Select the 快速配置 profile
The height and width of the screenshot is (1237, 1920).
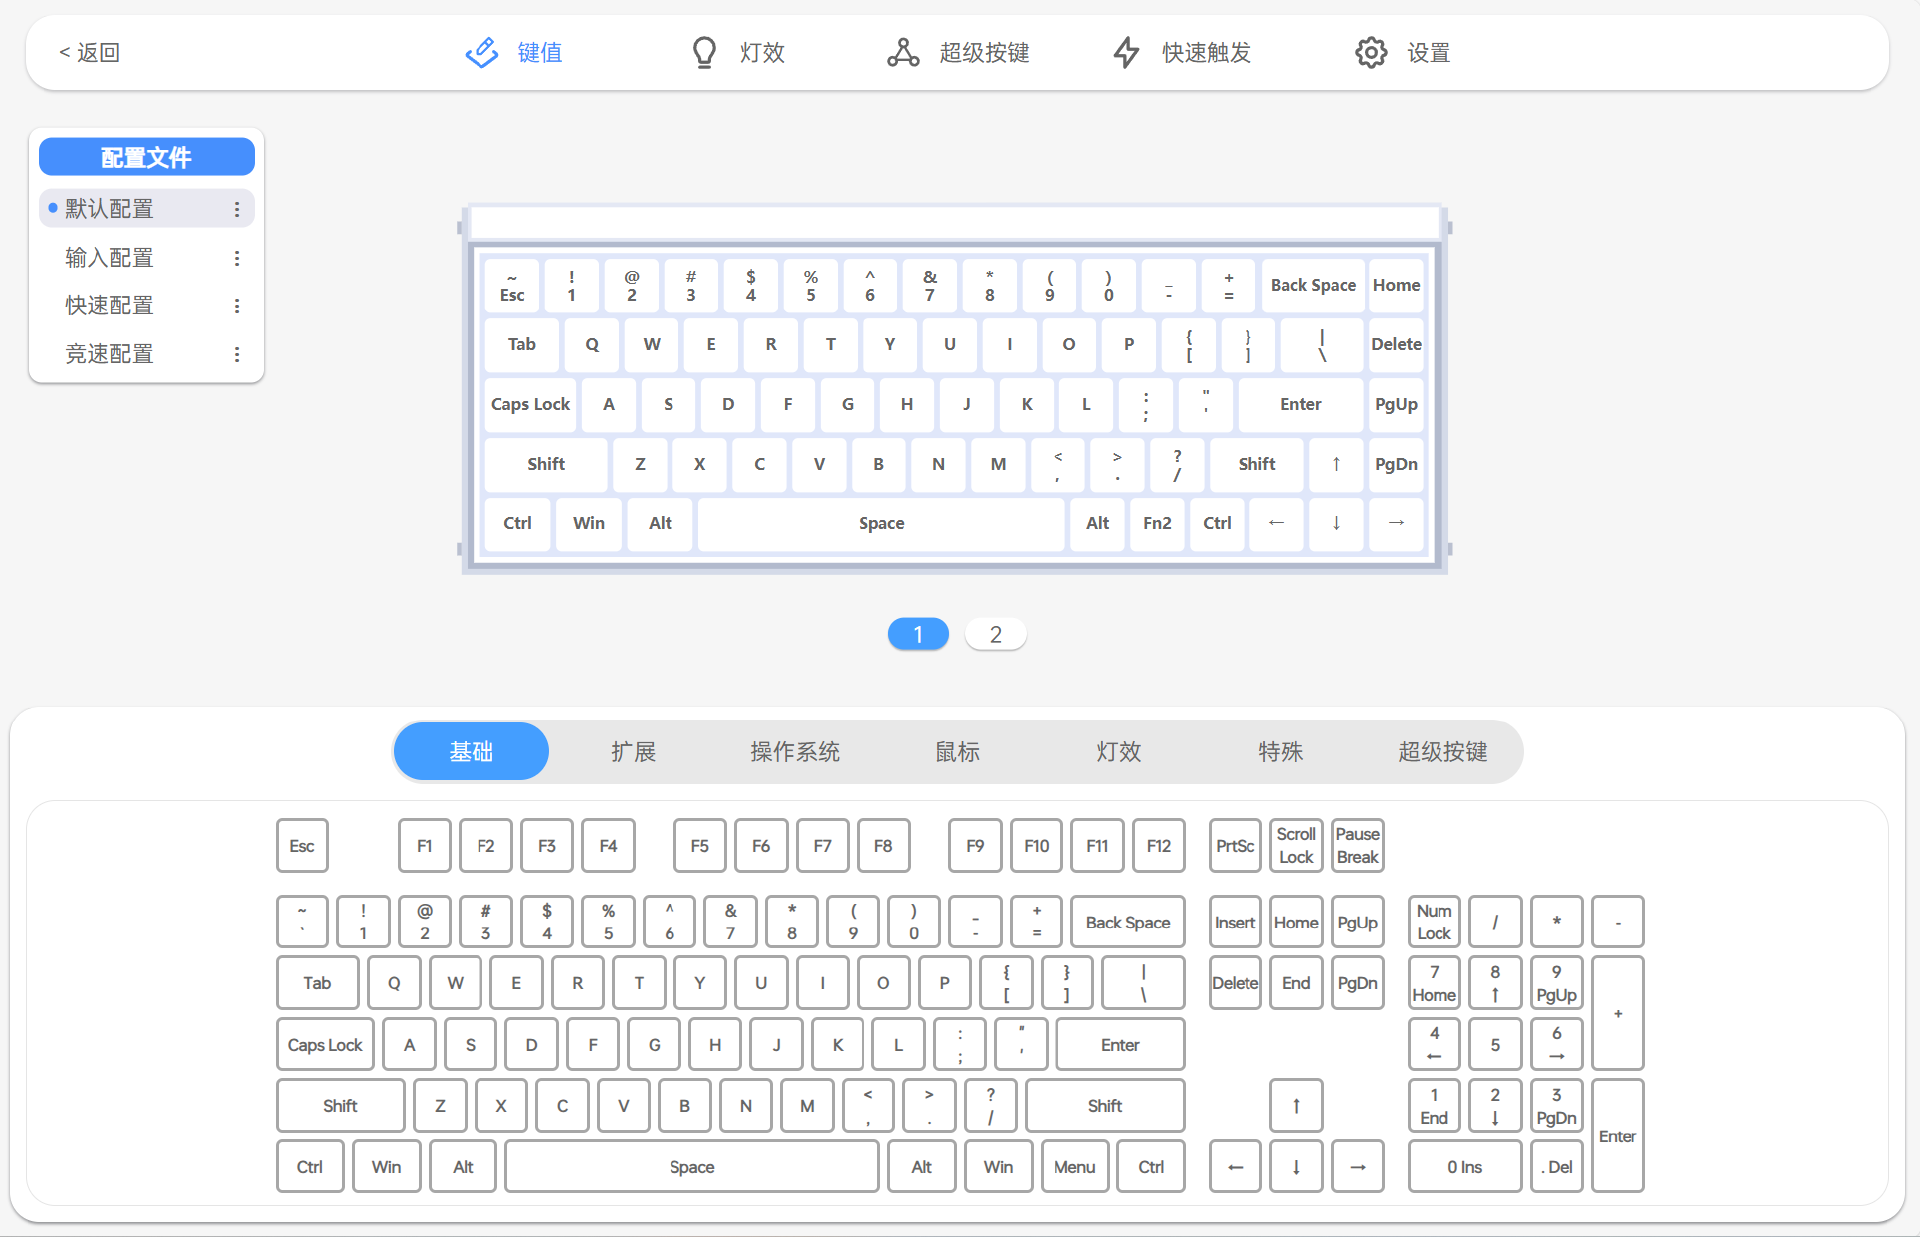pos(146,306)
